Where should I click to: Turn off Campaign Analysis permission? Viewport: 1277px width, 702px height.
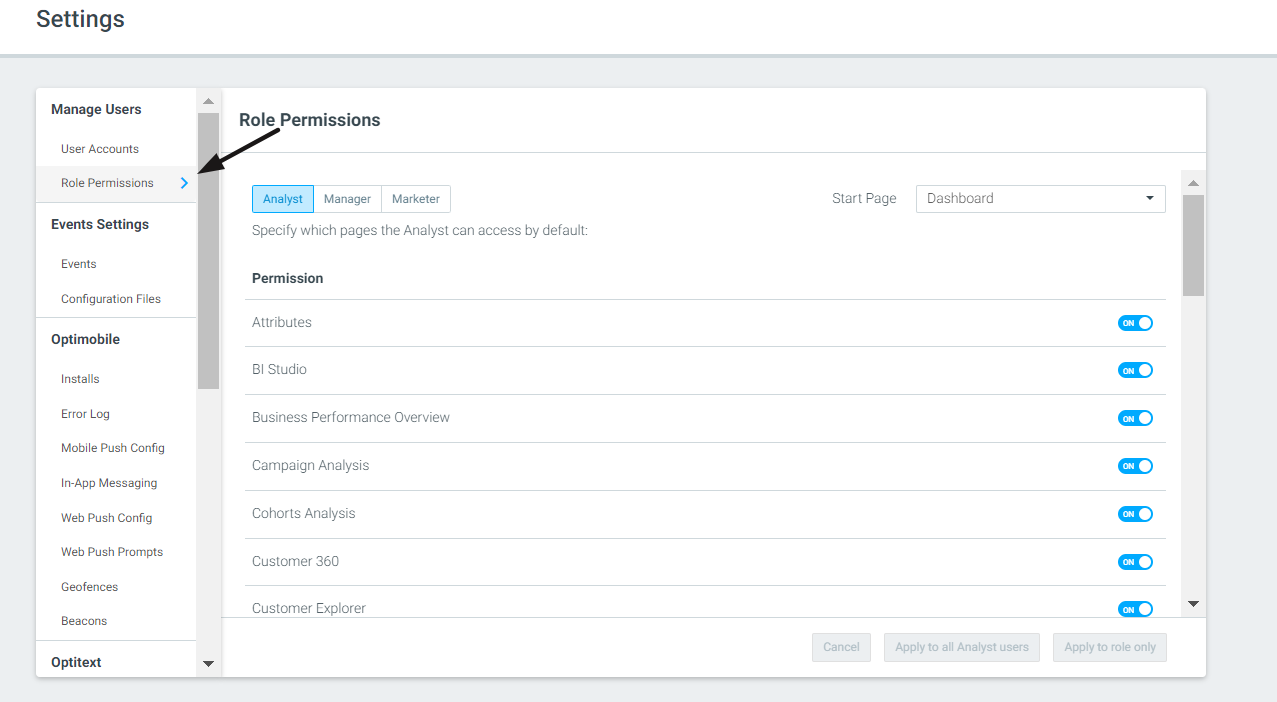click(1135, 466)
